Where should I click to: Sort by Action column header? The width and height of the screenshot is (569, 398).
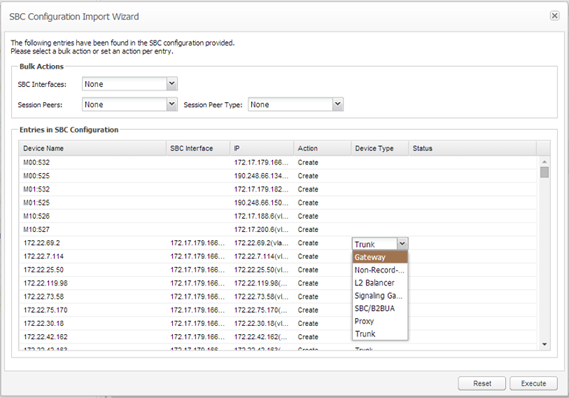(322, 148)
